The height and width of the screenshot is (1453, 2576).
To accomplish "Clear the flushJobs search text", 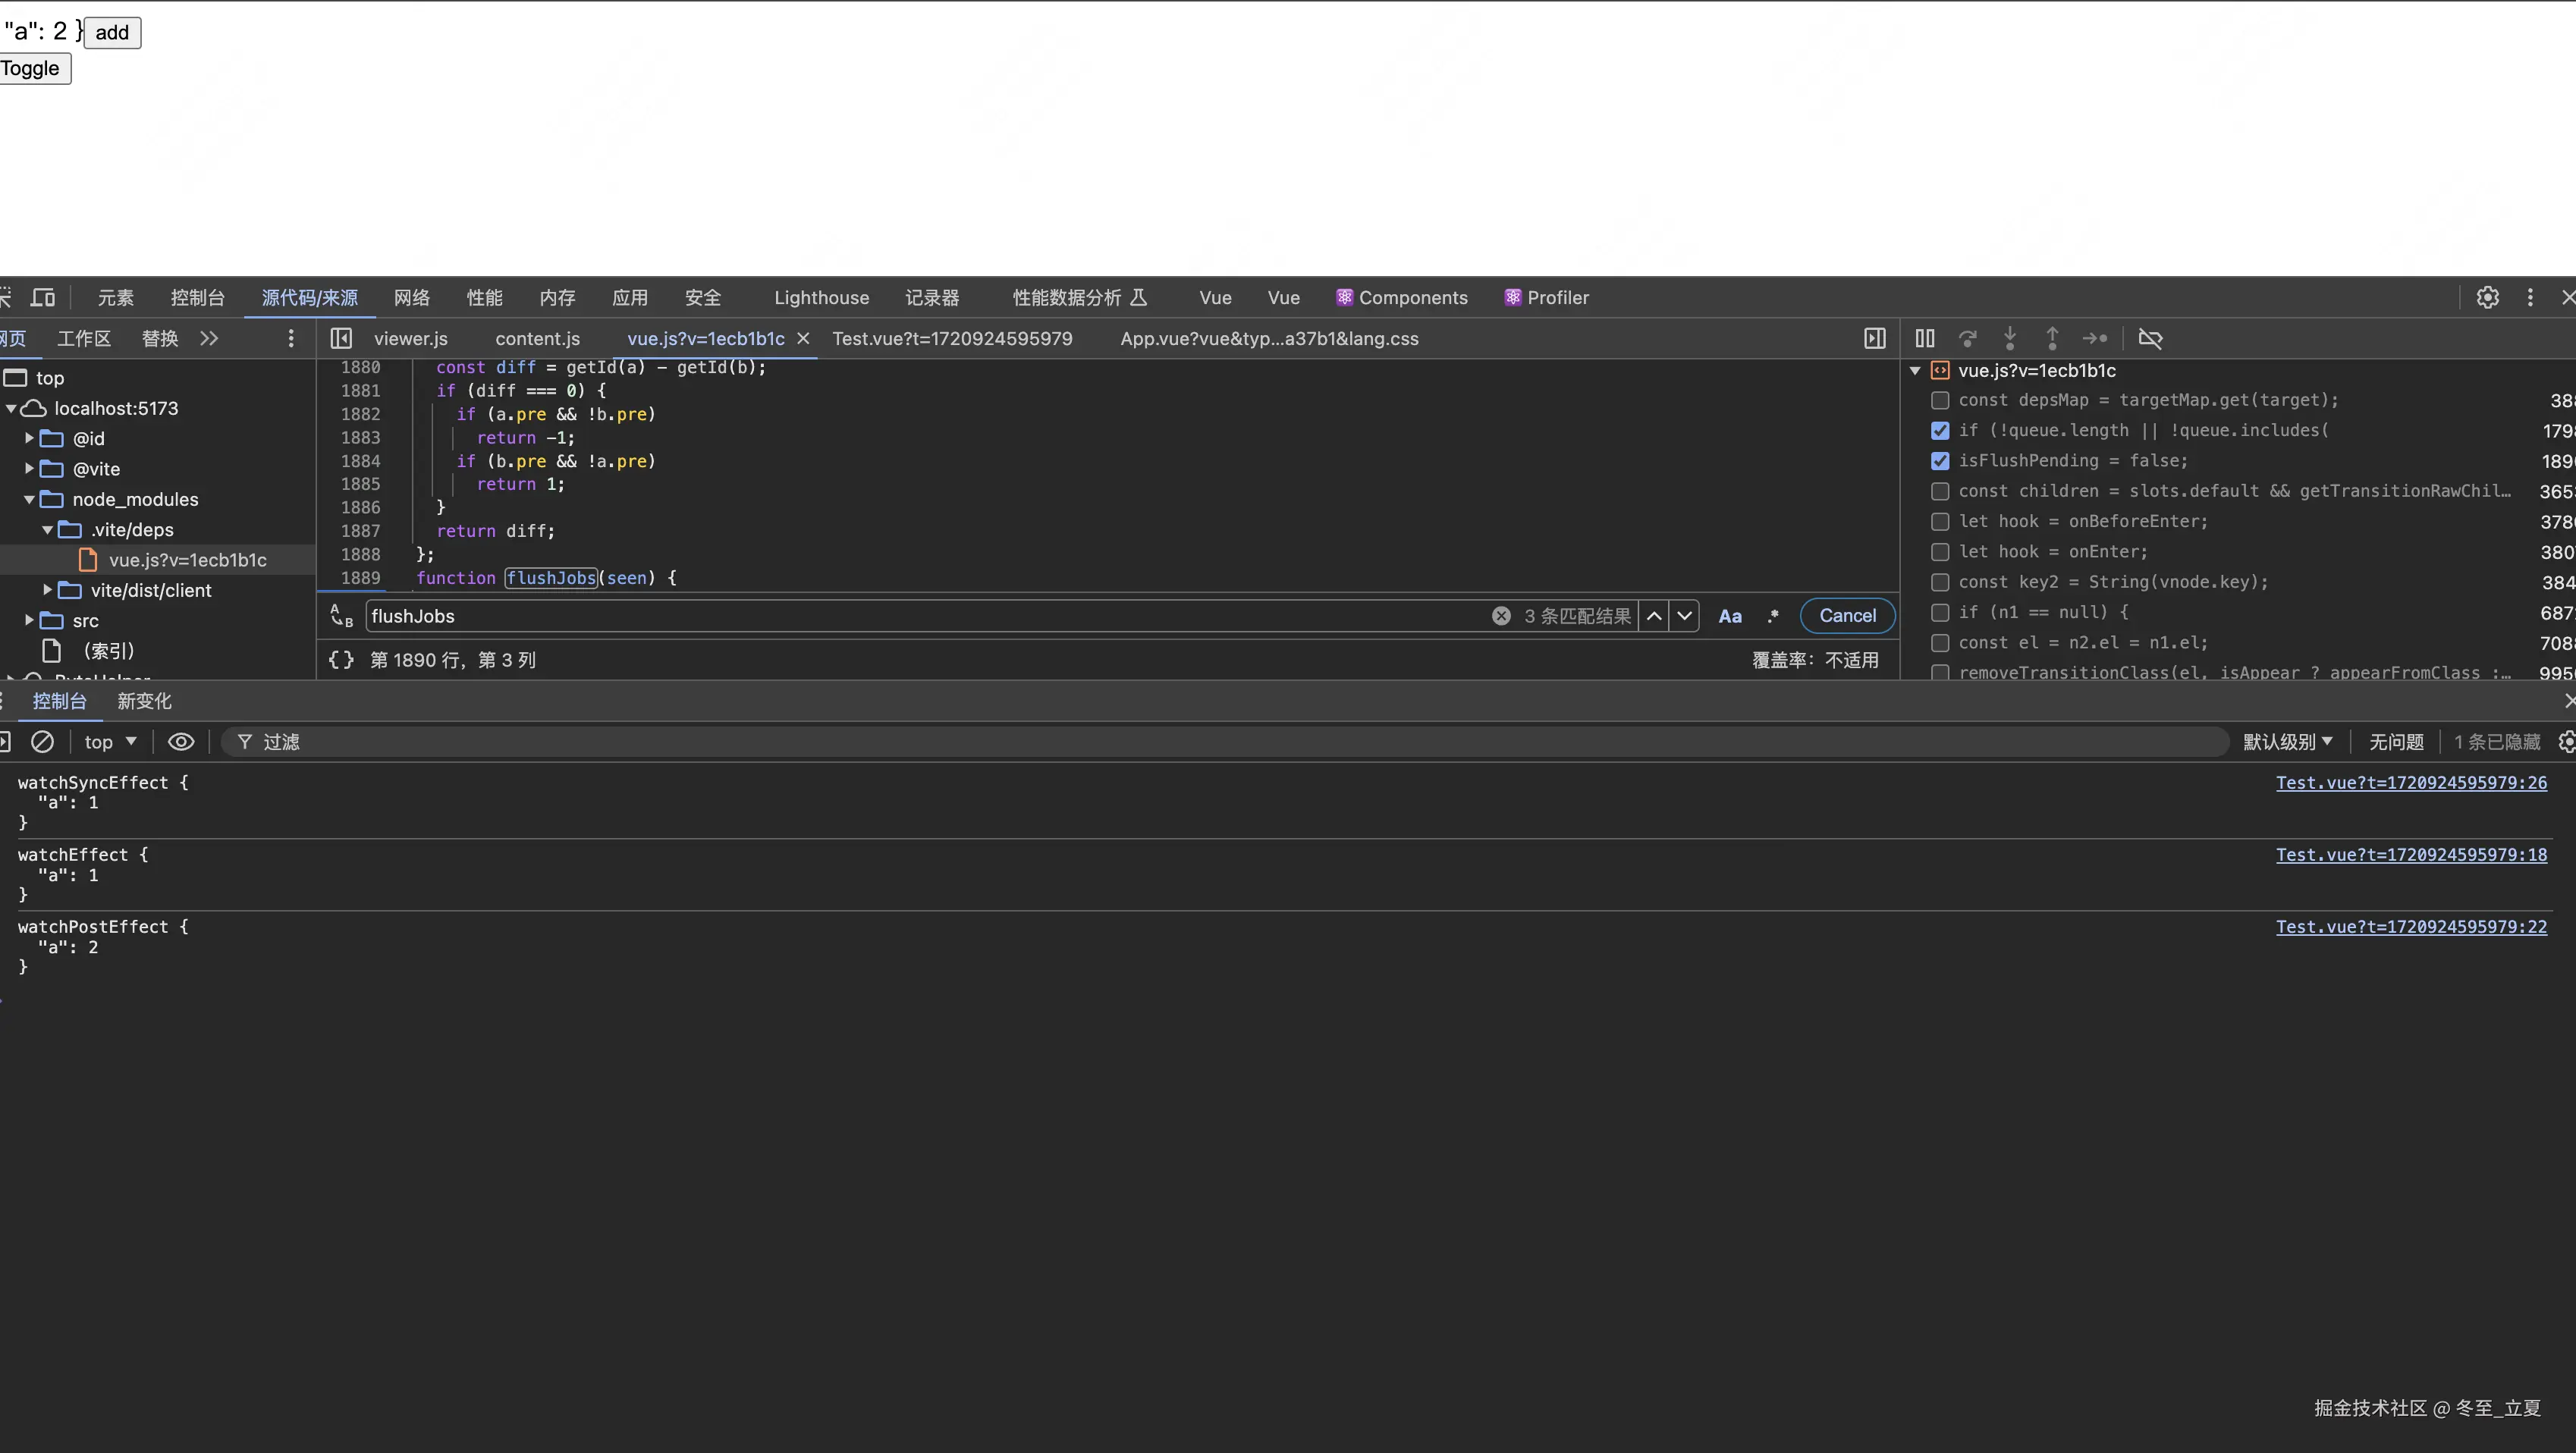I will pyautogui.click(x=1501, y=616).
